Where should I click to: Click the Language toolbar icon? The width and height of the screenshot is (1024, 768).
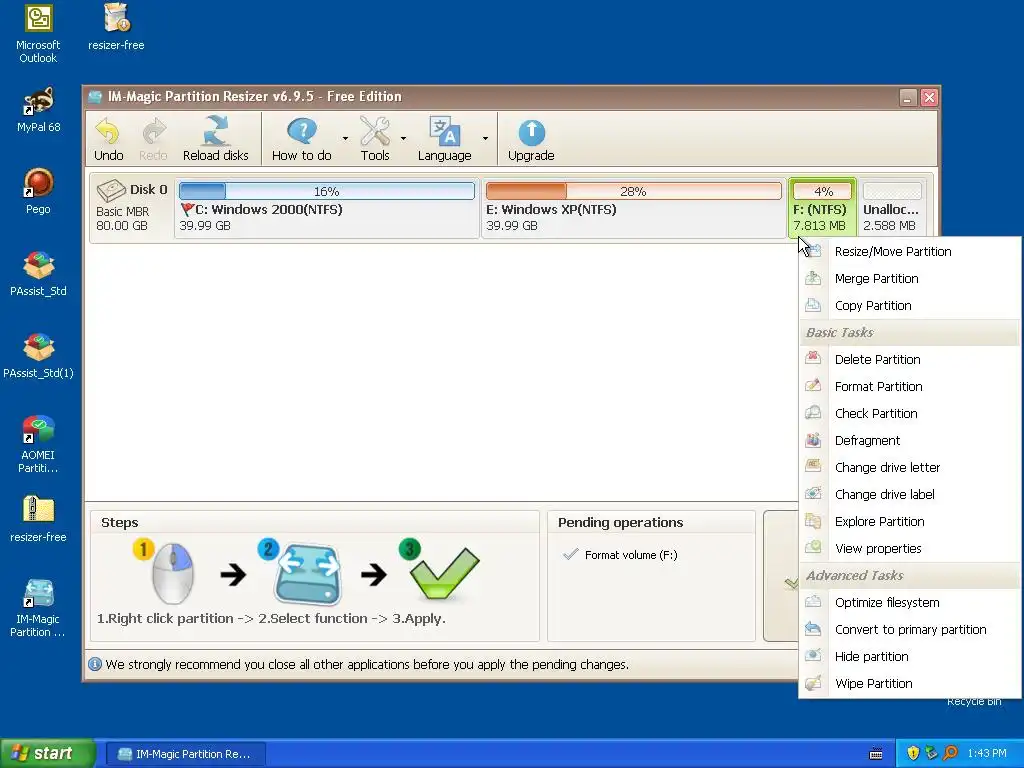(x=444, y=131)
